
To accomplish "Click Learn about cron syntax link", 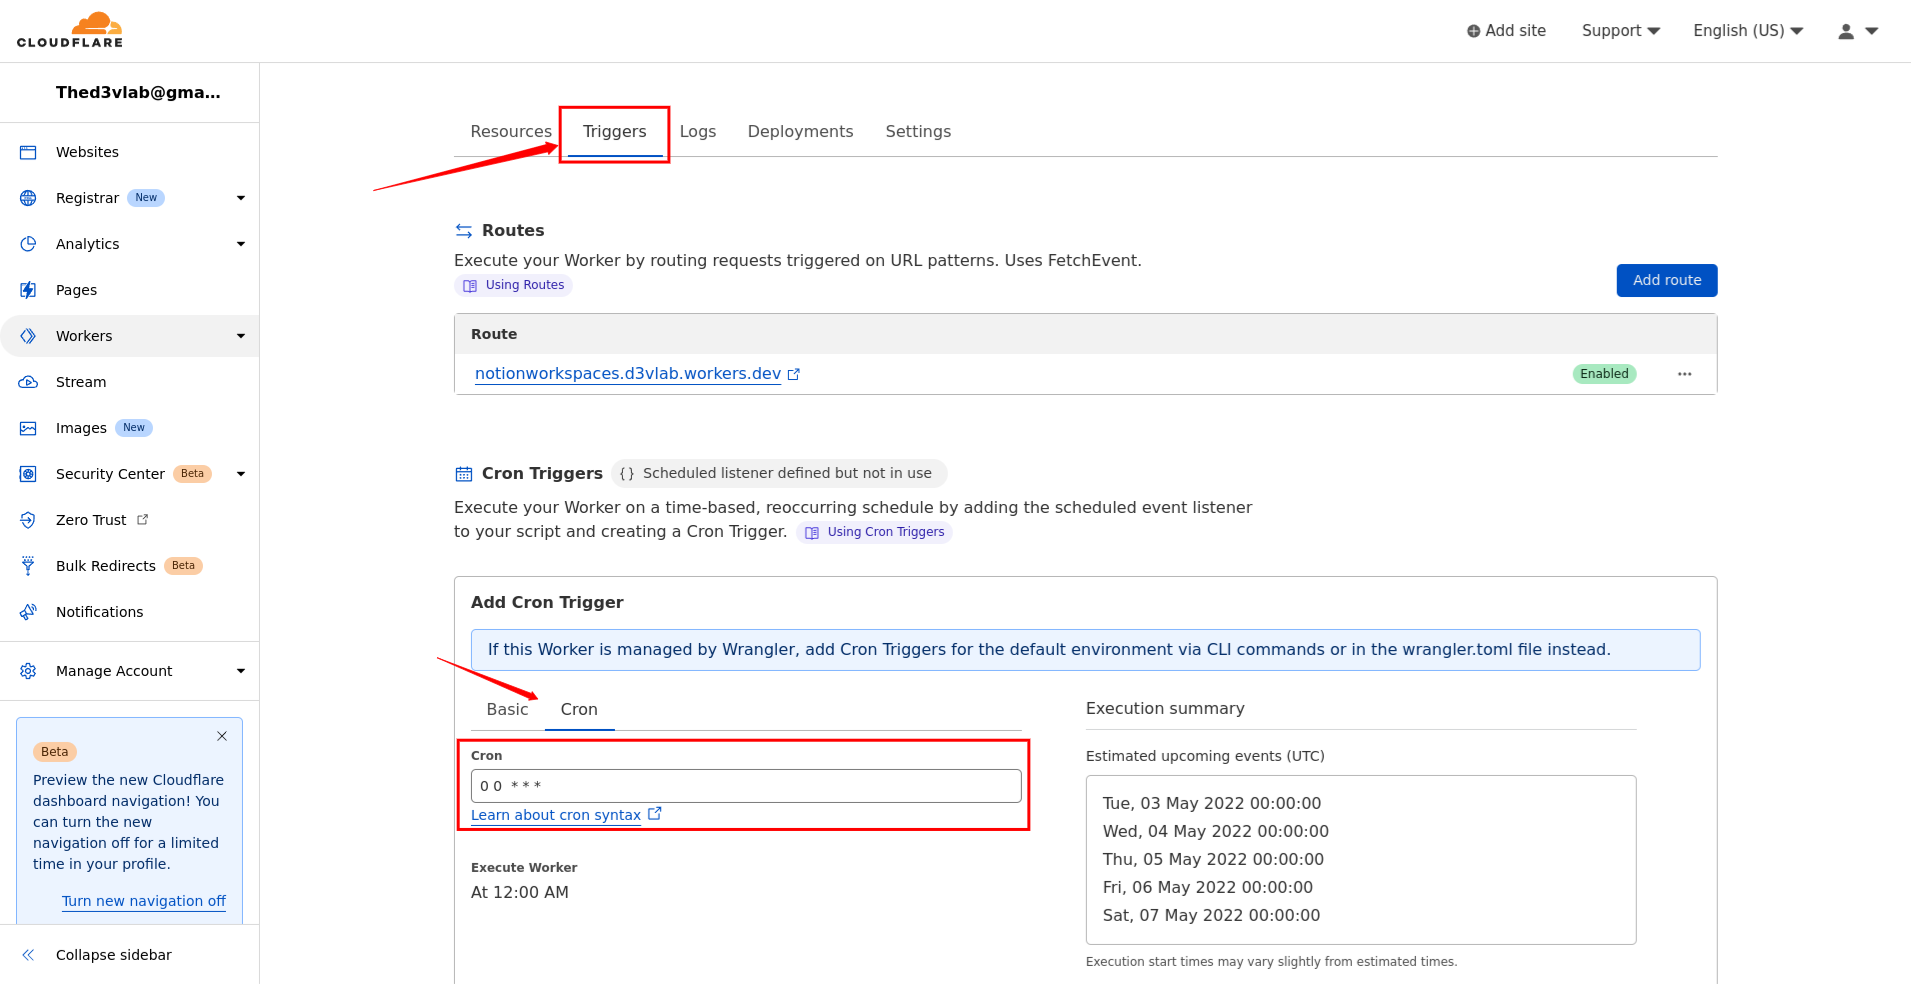I will 556,815.
